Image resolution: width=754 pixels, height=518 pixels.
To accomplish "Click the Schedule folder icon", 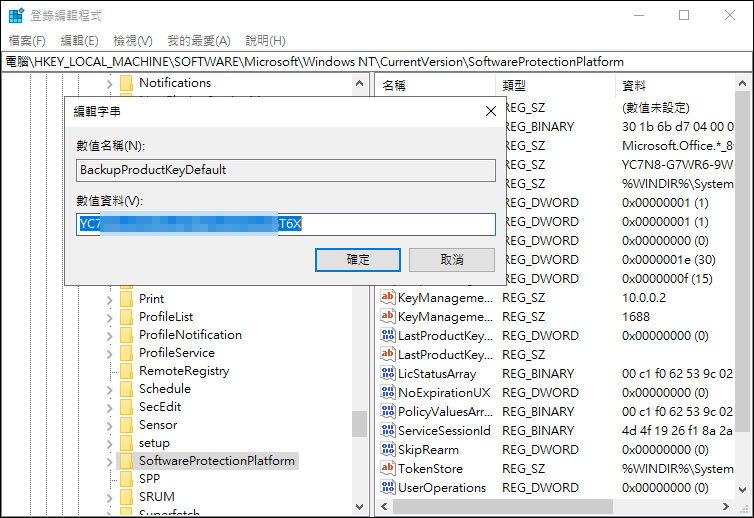I will coord(126,389).
